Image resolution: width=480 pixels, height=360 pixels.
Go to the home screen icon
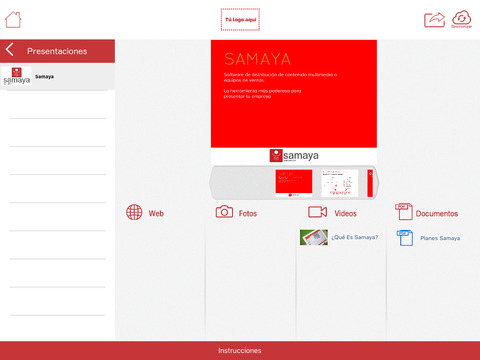click(13, 20)
